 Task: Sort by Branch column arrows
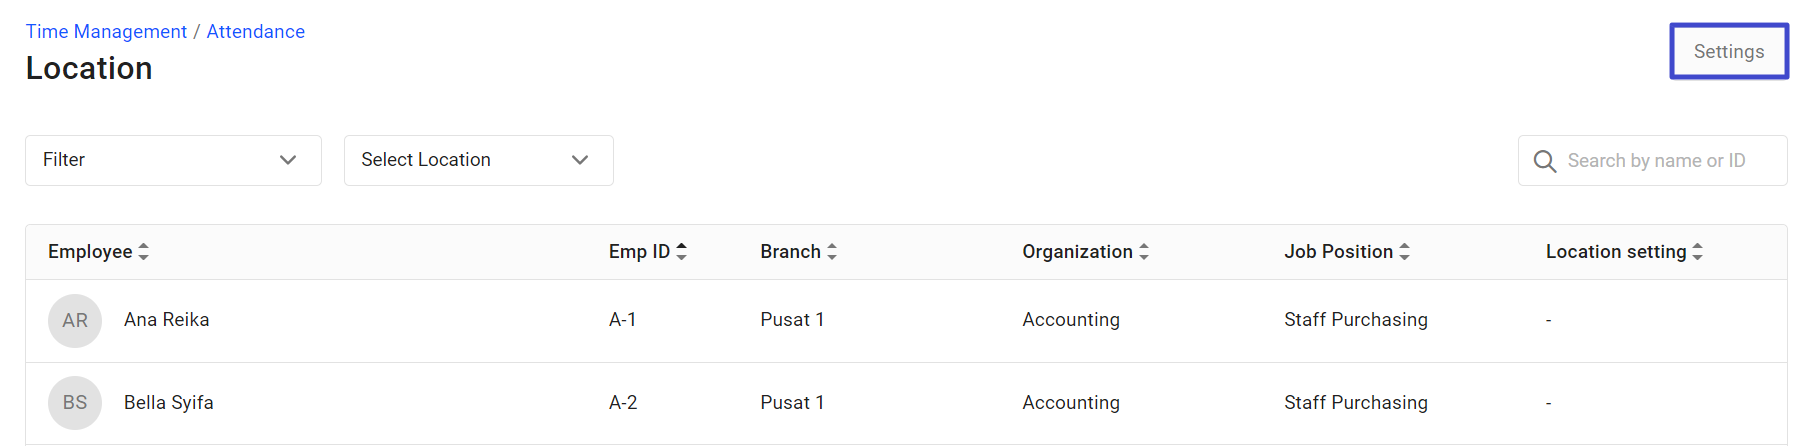point(832,252)
